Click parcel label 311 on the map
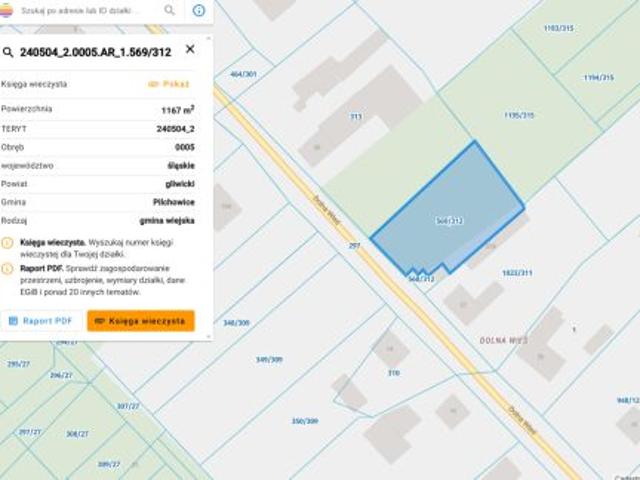 [x=356, y=116]
